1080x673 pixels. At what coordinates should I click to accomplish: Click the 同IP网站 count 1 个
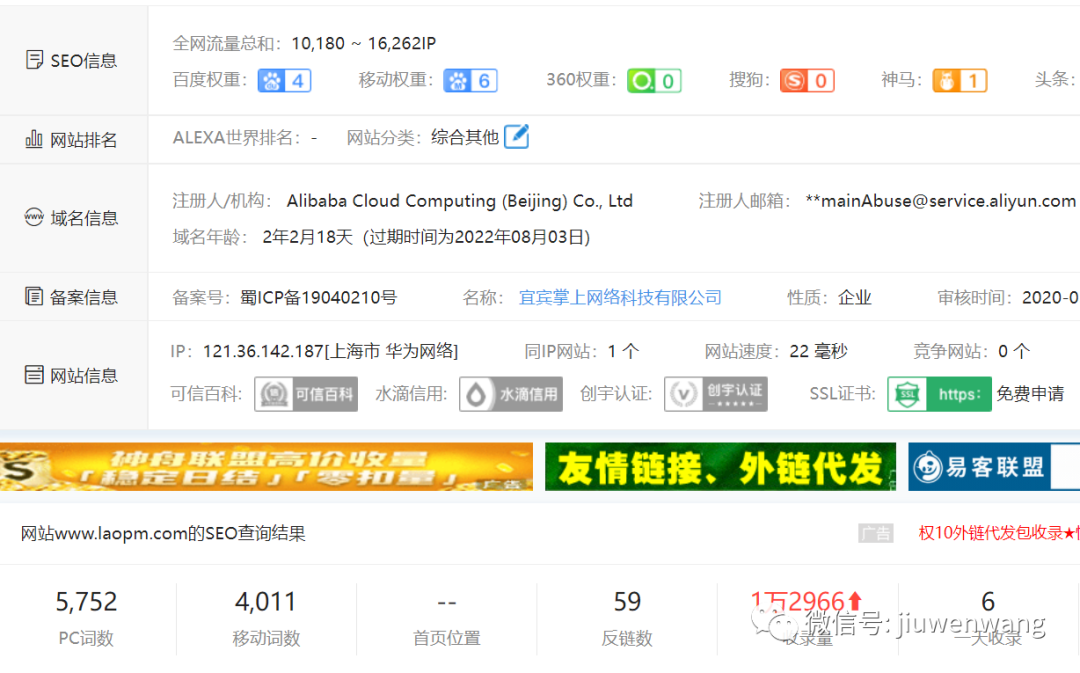tap(623, 351)
